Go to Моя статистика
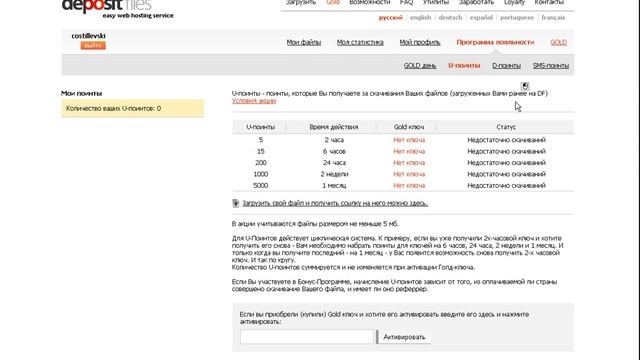Viewport: 640px width, 360px height. [x=360, y=42]
